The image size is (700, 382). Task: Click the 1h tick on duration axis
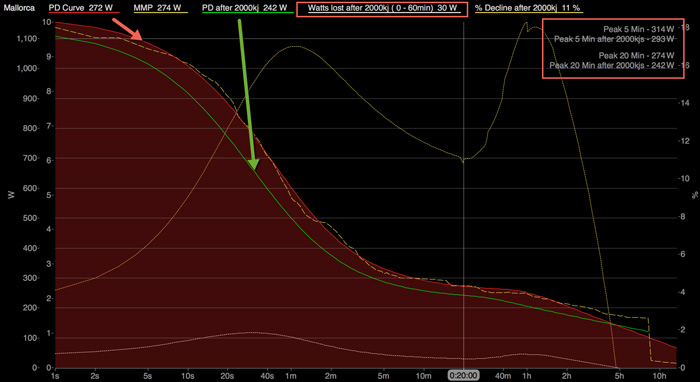[x=527, y=375]
